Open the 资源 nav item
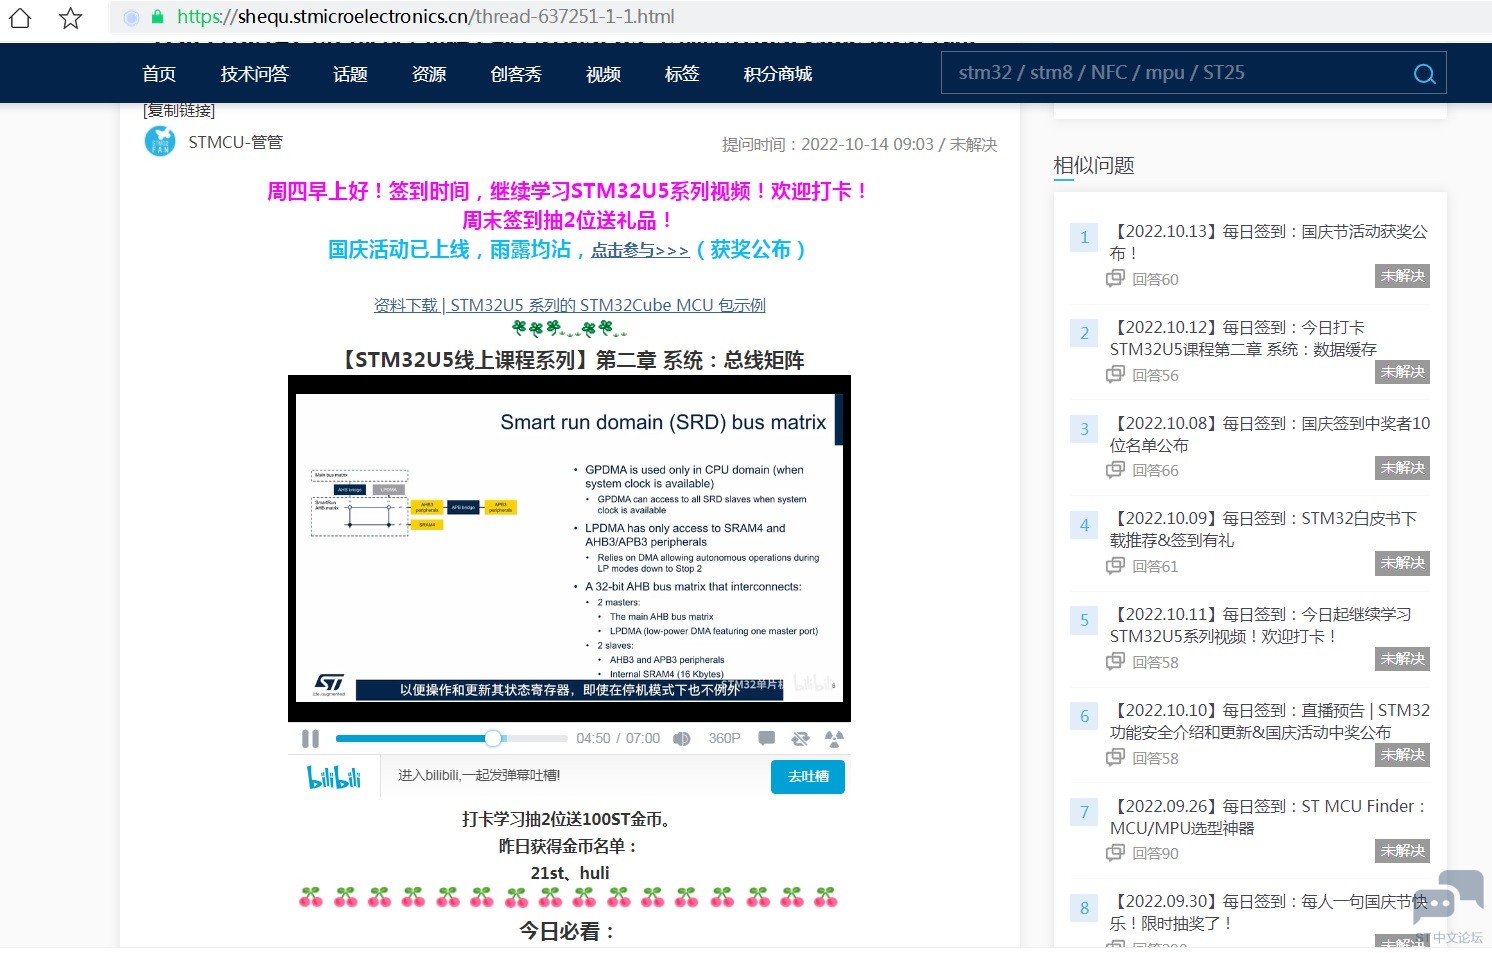The width and height of the screenshot is (1492, 953). click(x=429, y=74)
